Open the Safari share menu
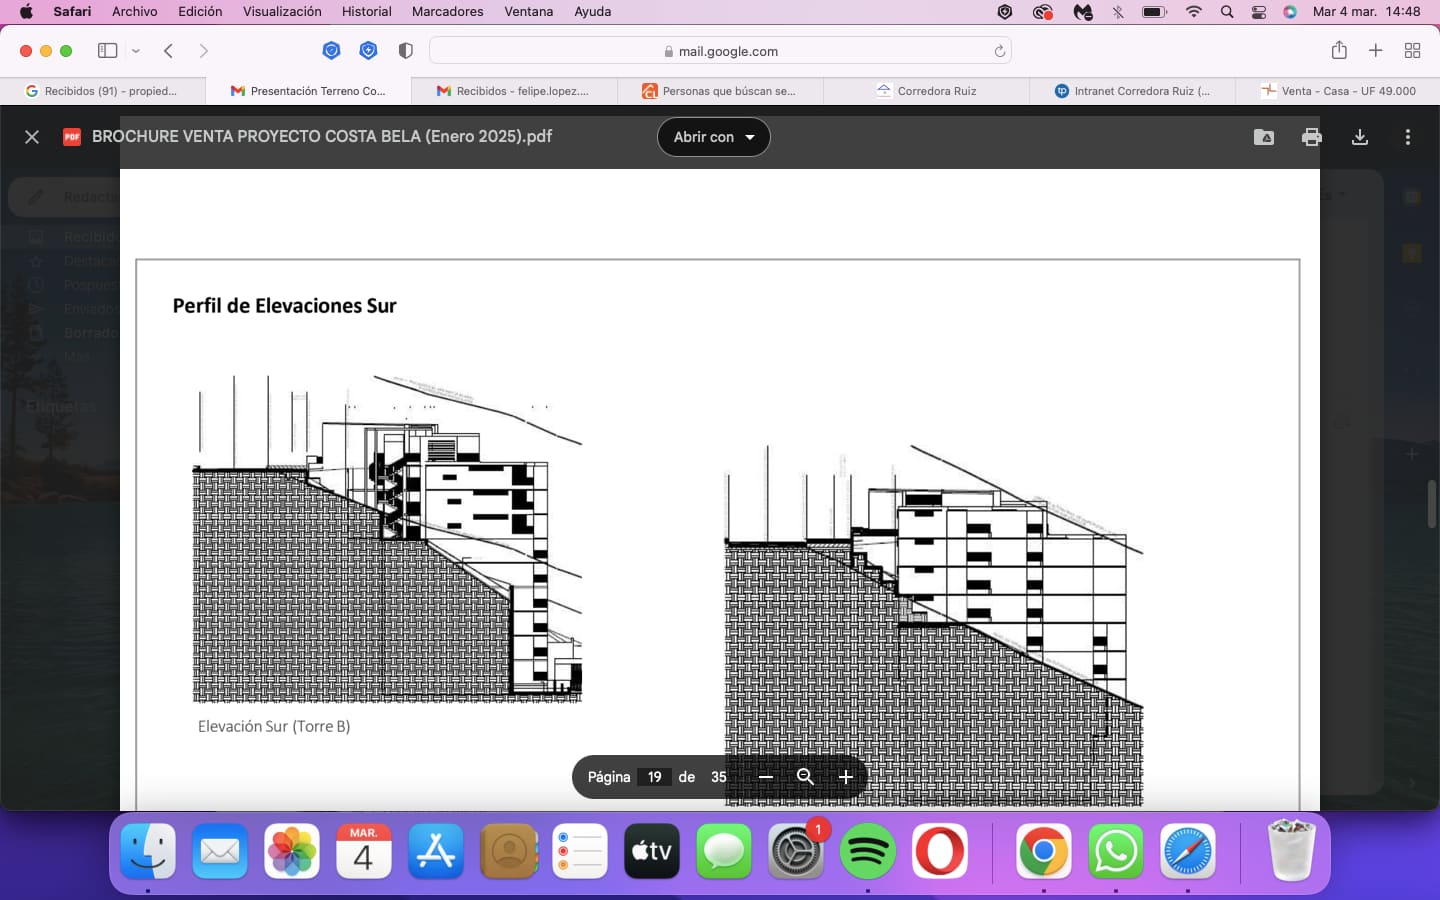The image size is (1440, 900). point(1339,50)
